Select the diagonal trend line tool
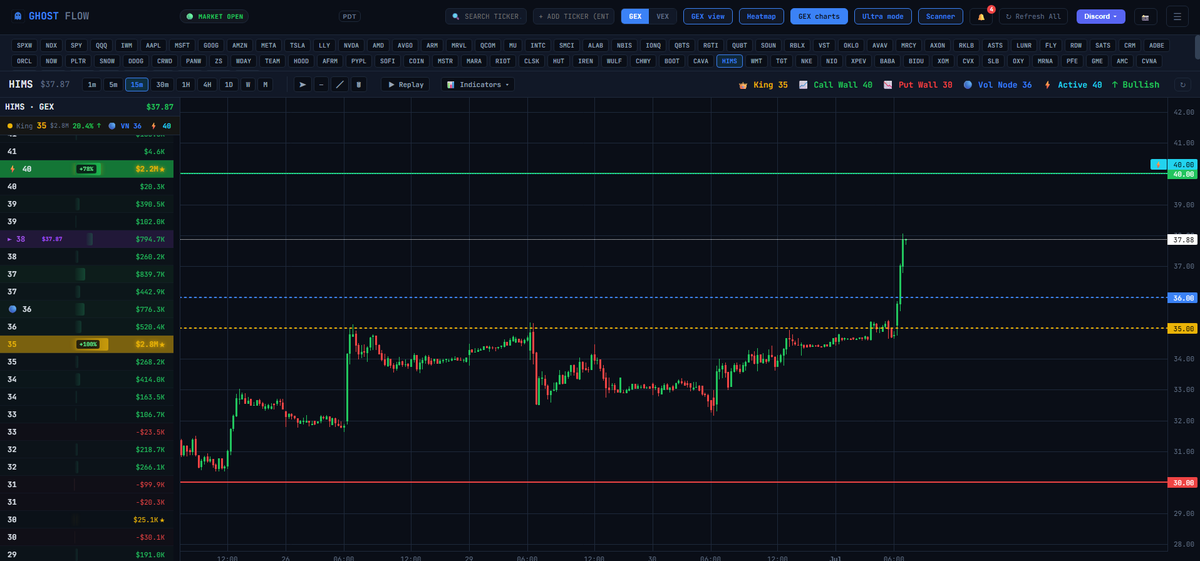The width and height of the screenshot is (1200, 561). [340, 85]
